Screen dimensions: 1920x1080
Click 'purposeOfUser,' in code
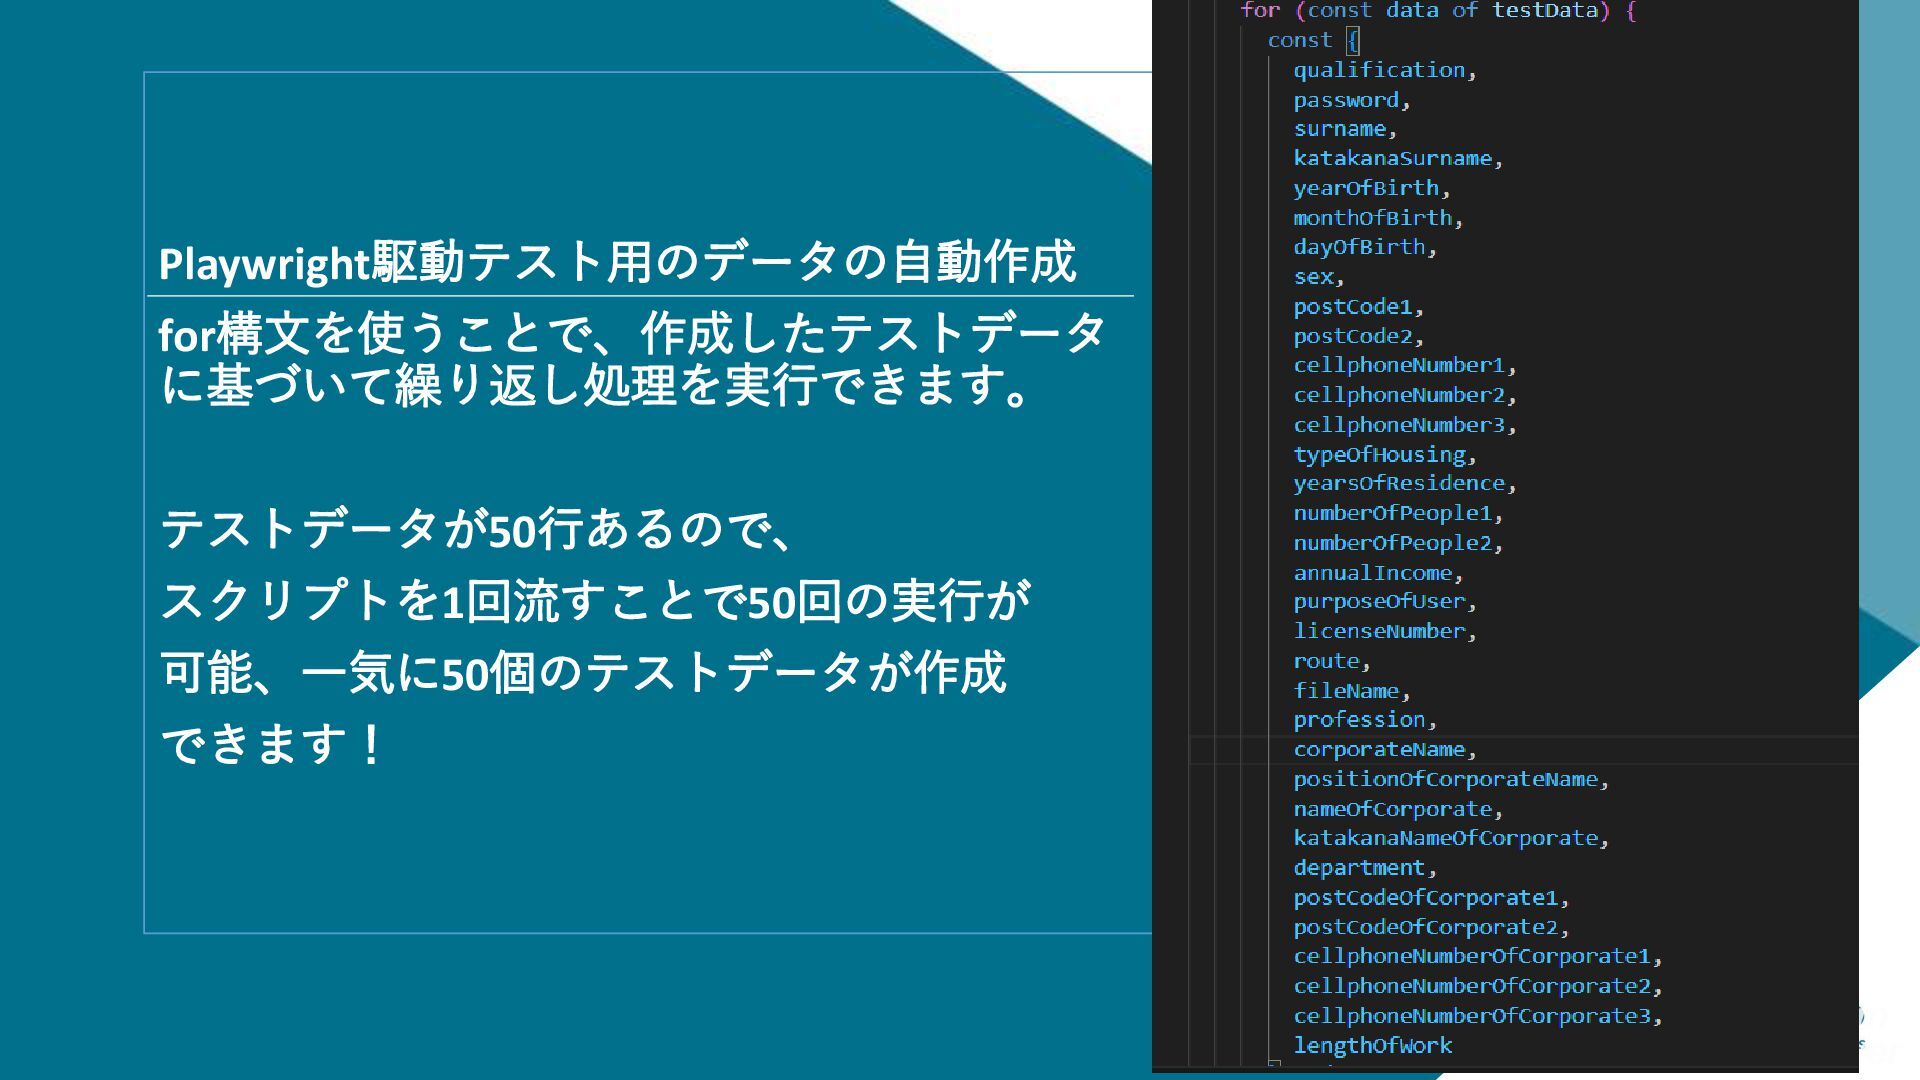[1385, 601]
